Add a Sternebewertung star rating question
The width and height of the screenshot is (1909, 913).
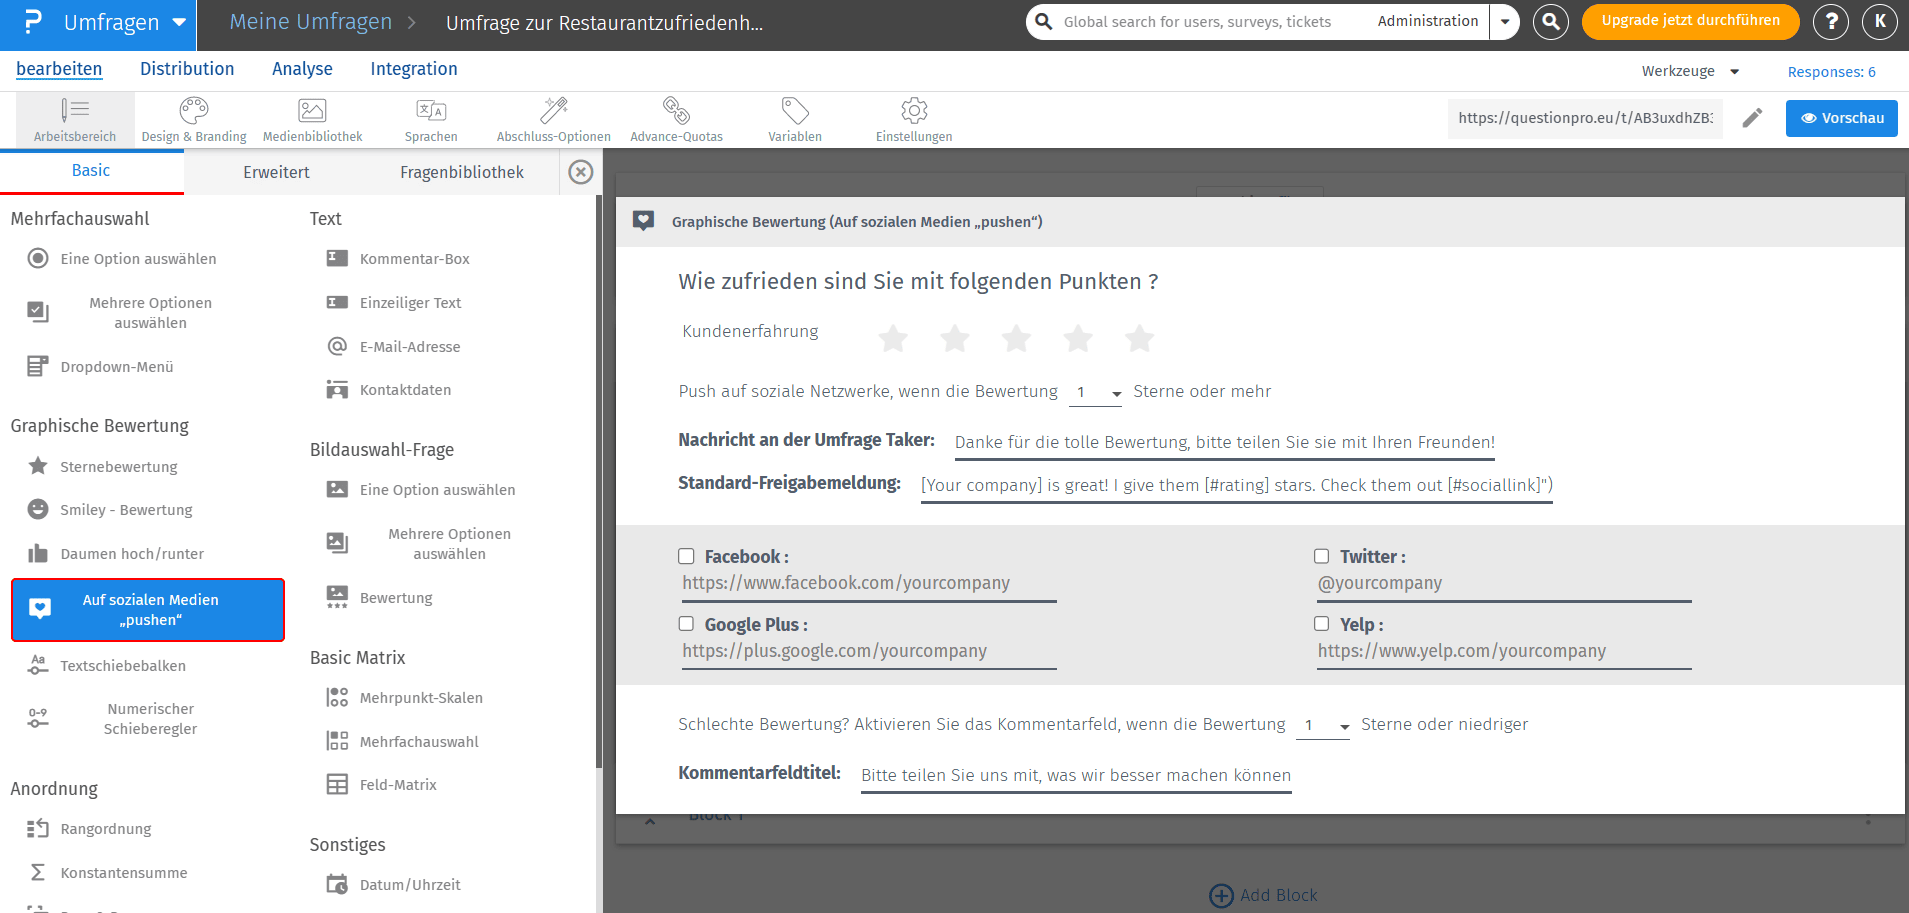(x=103, y=466)
